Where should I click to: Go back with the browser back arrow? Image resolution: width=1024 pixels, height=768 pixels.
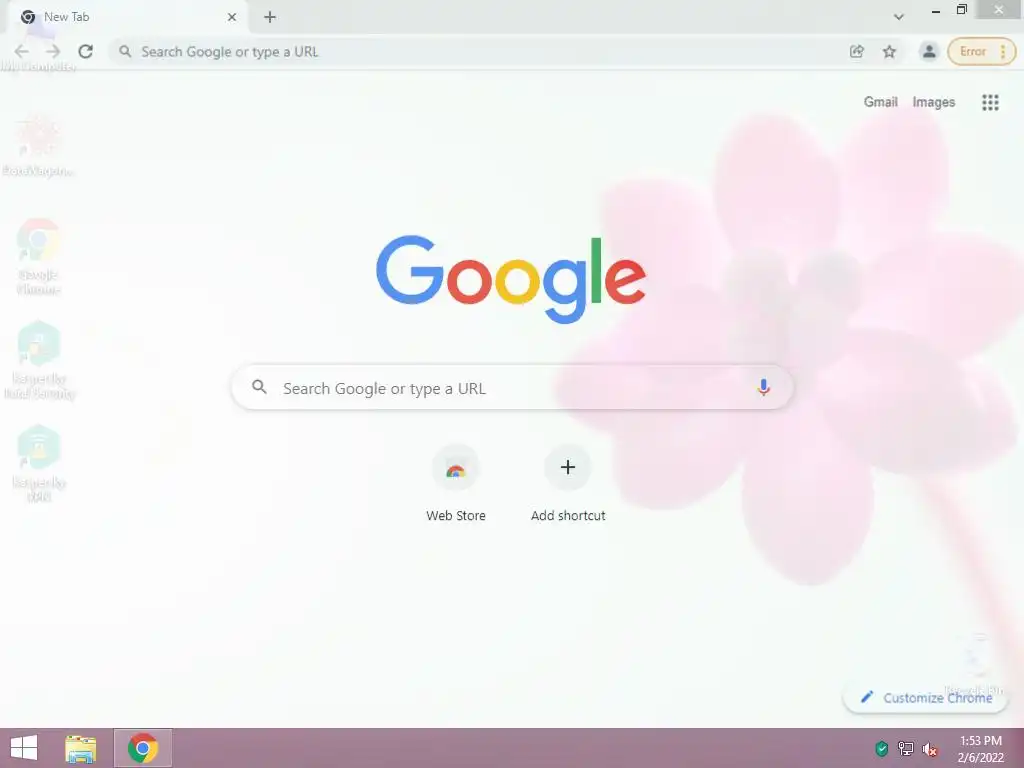[x=22, y=52]
